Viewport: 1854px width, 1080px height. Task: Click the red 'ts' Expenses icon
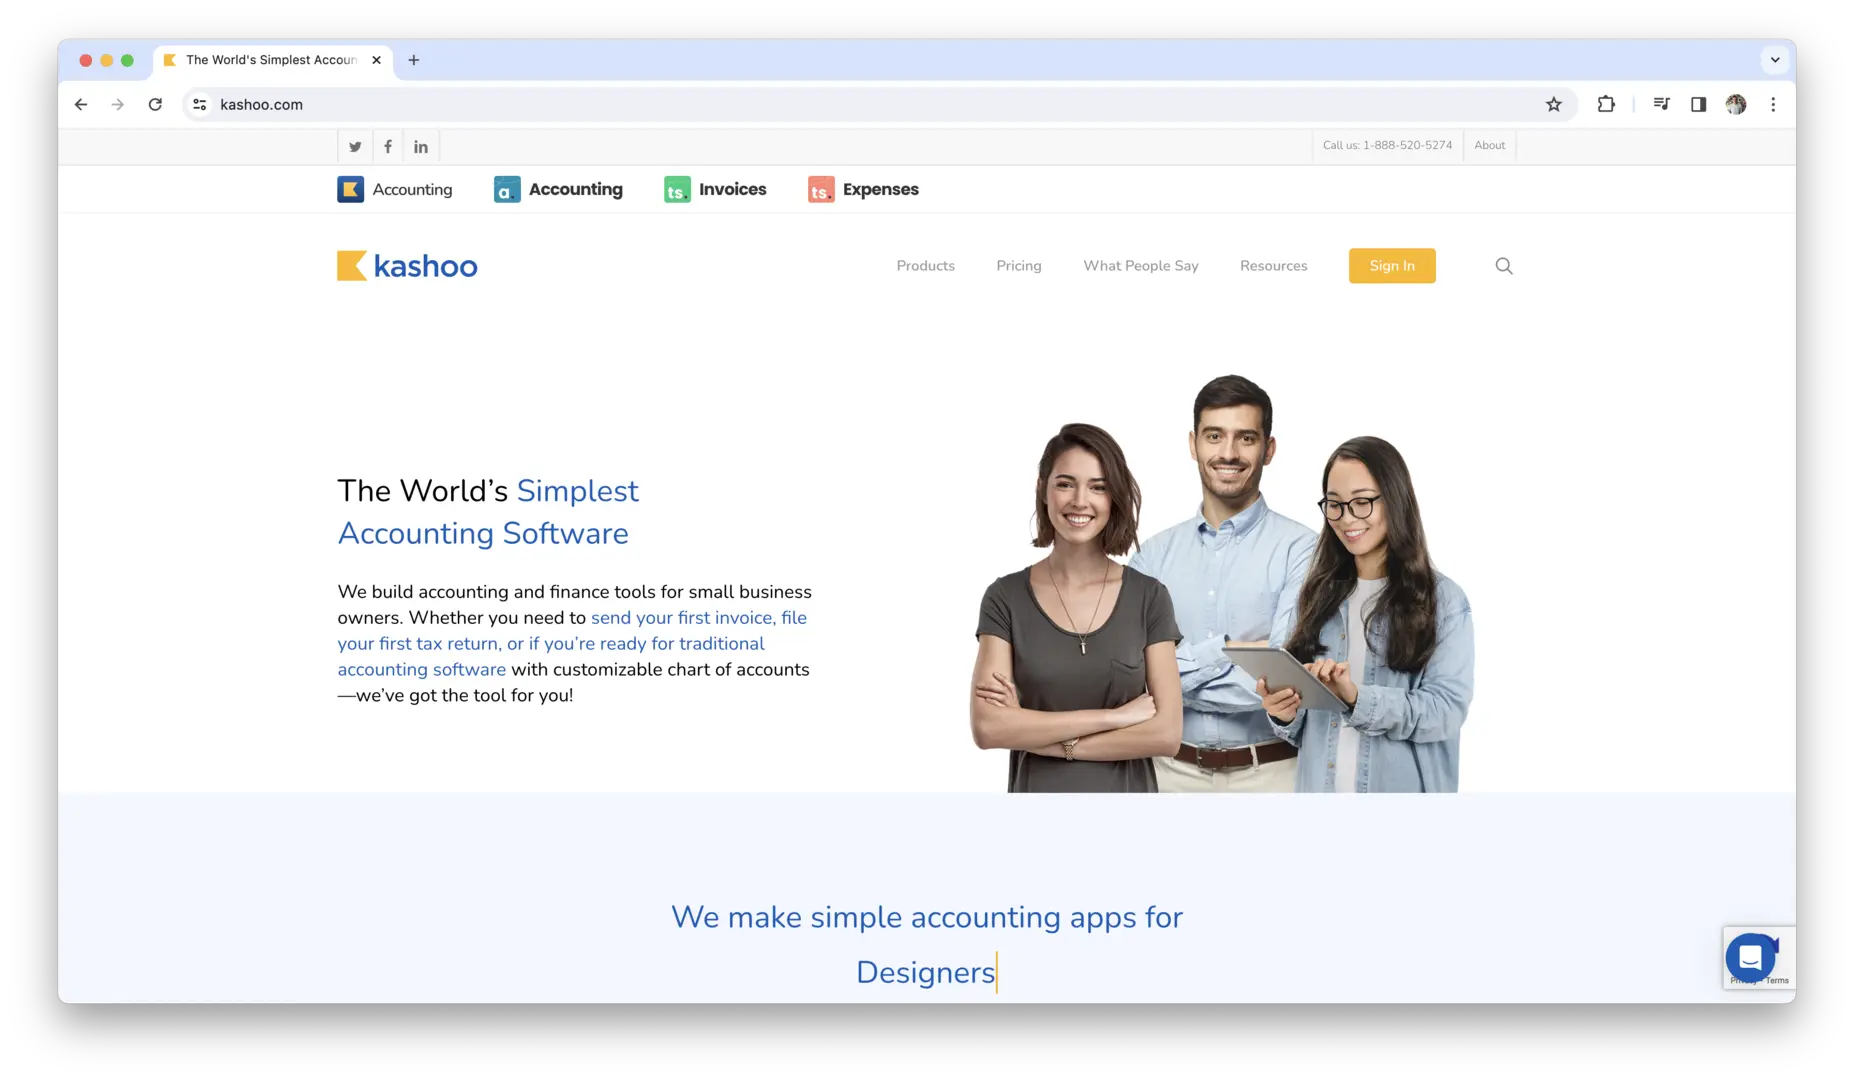point(821,189)
